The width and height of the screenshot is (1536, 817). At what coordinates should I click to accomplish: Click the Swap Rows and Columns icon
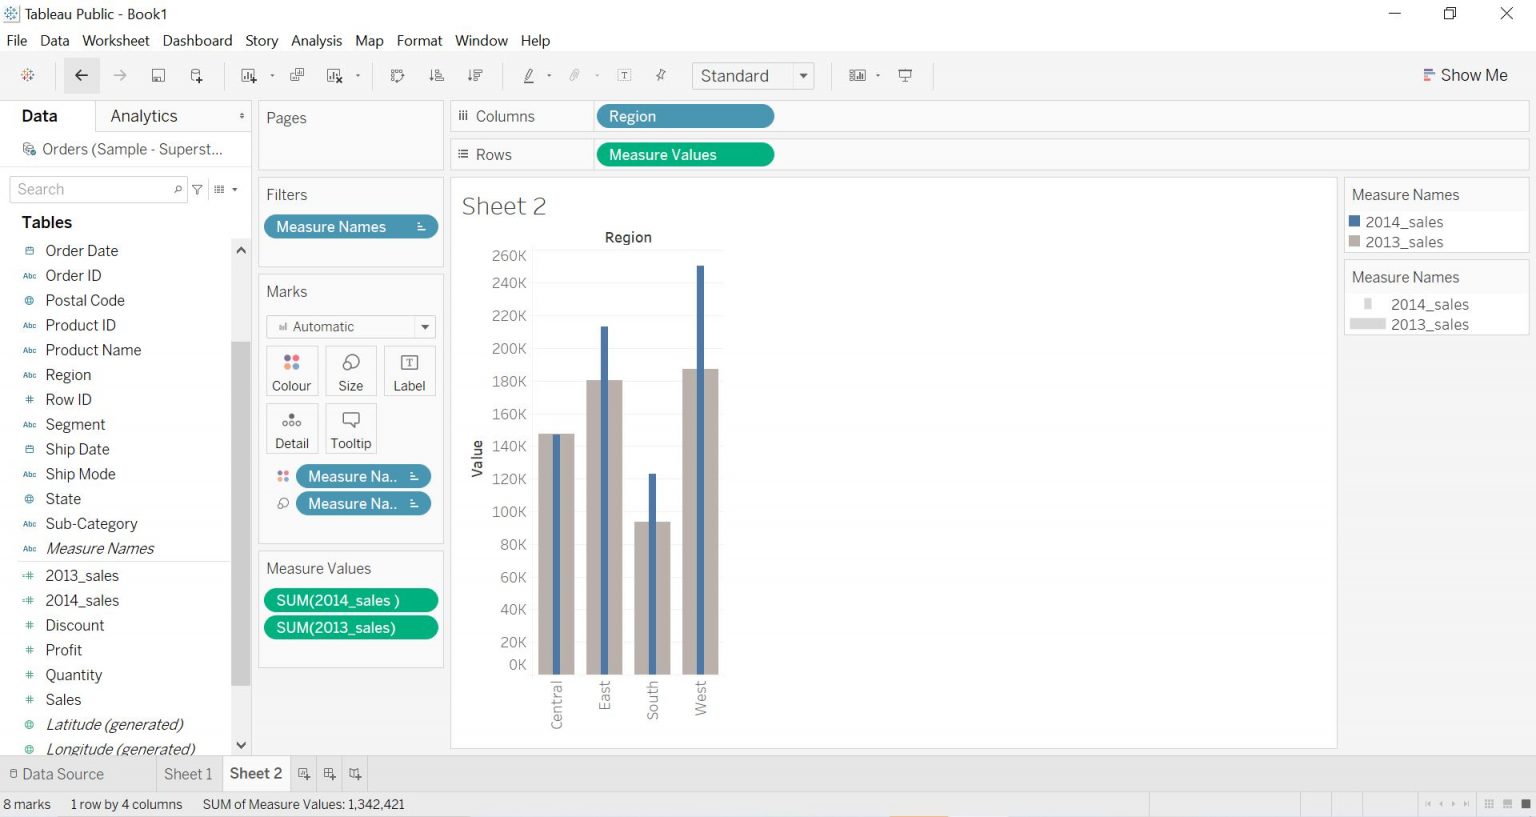pyautogui.click(x=397, y=75)
